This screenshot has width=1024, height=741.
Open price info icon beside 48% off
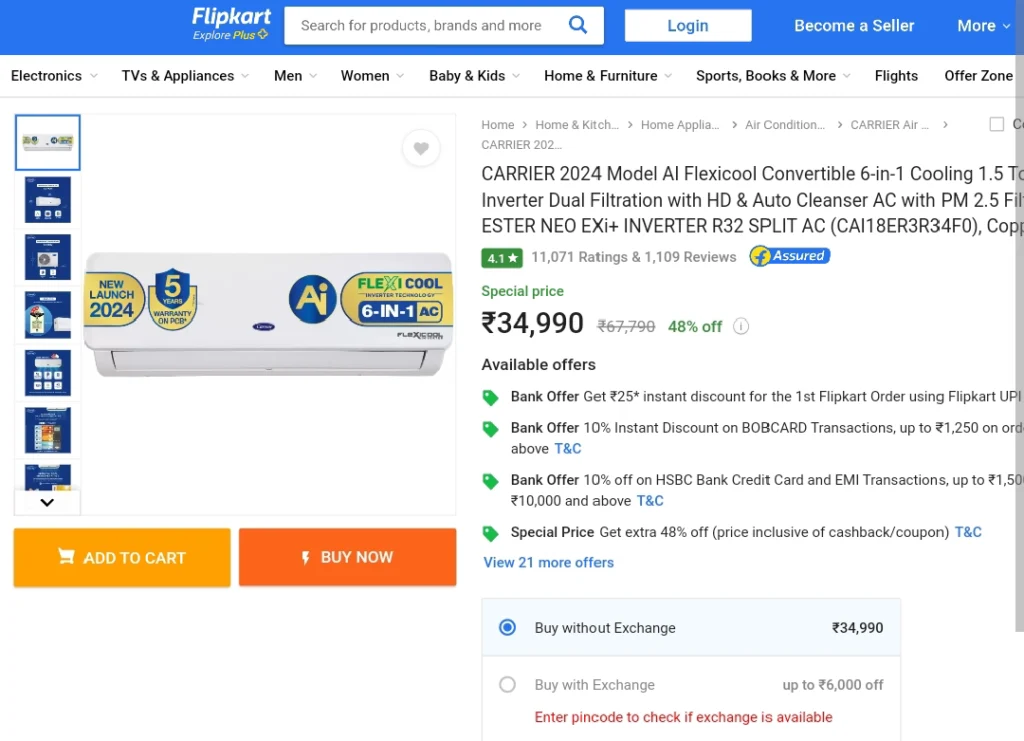coord(741,326)
